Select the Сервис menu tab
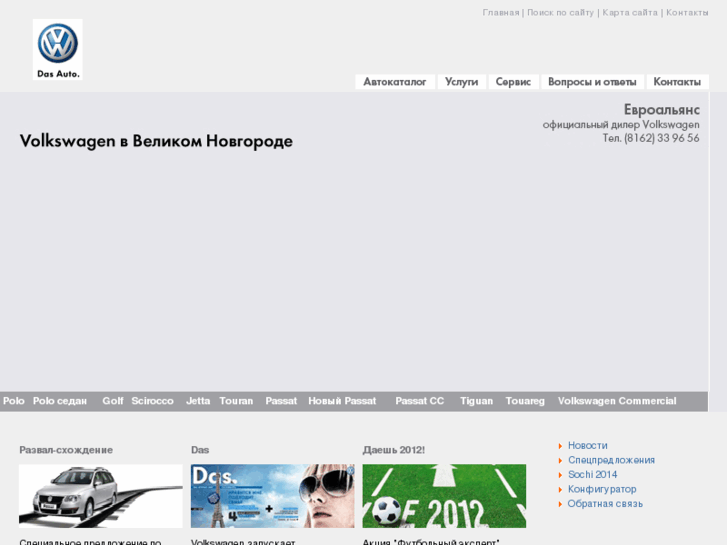 tap(513, 82)
